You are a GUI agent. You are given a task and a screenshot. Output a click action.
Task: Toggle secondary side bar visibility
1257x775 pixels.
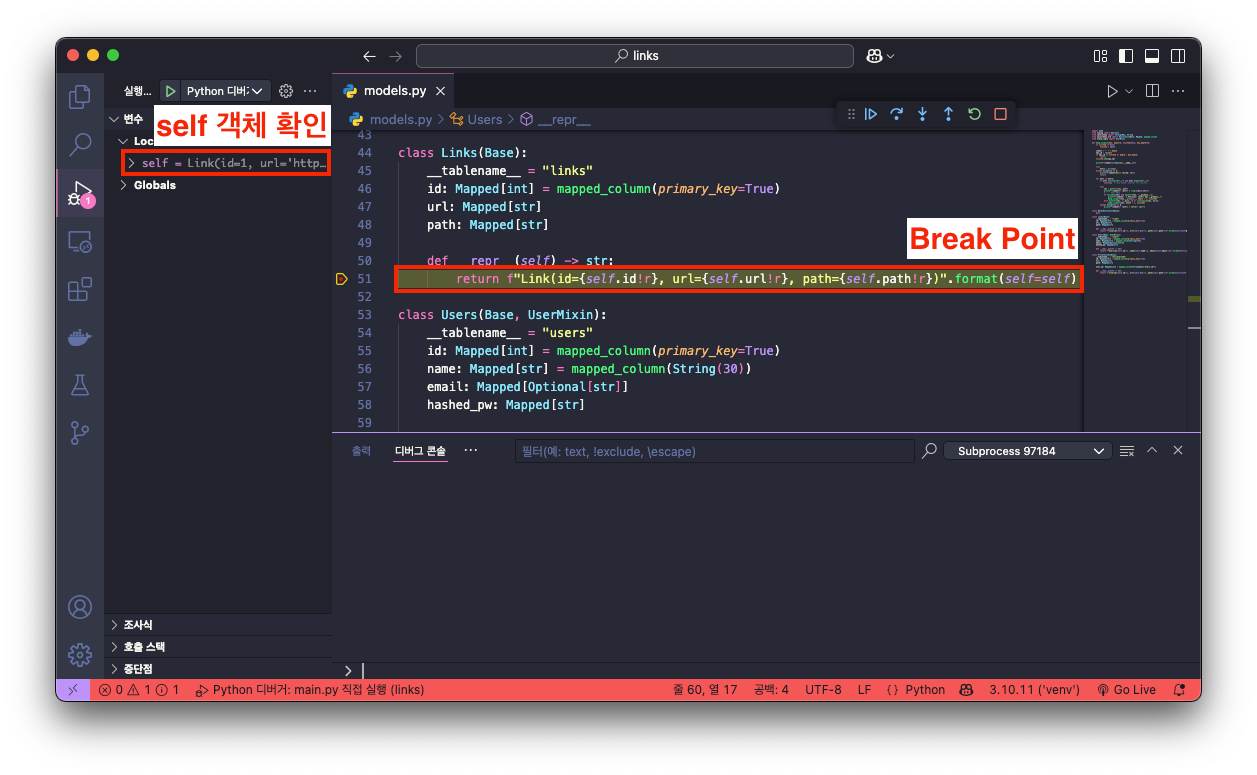tap(1178, 56)
